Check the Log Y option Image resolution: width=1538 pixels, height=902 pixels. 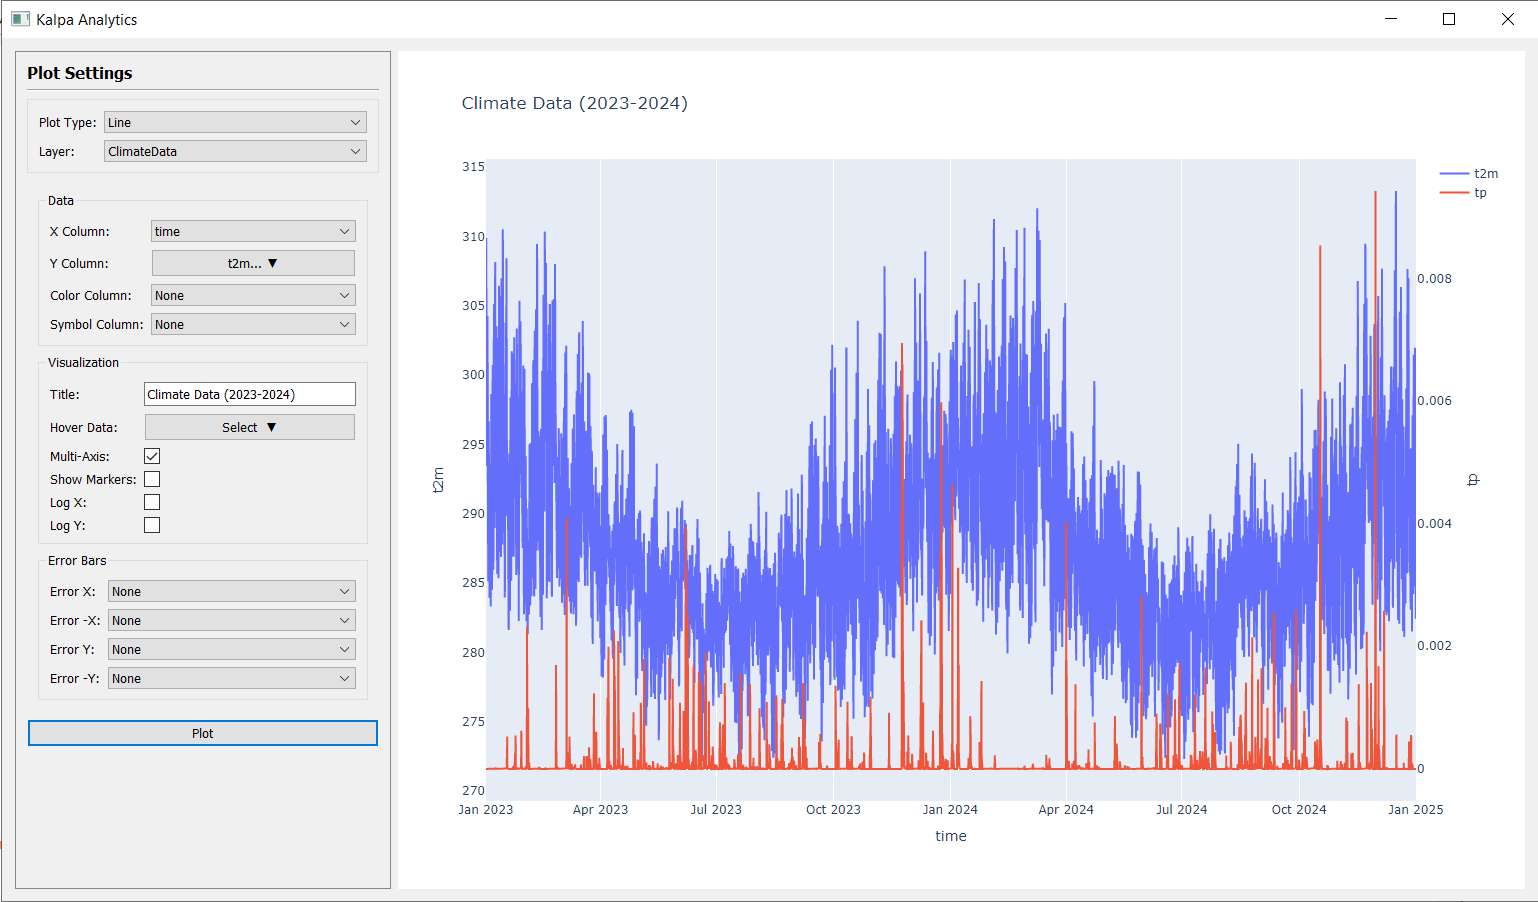pyautogui.click(x=152, y=525)
